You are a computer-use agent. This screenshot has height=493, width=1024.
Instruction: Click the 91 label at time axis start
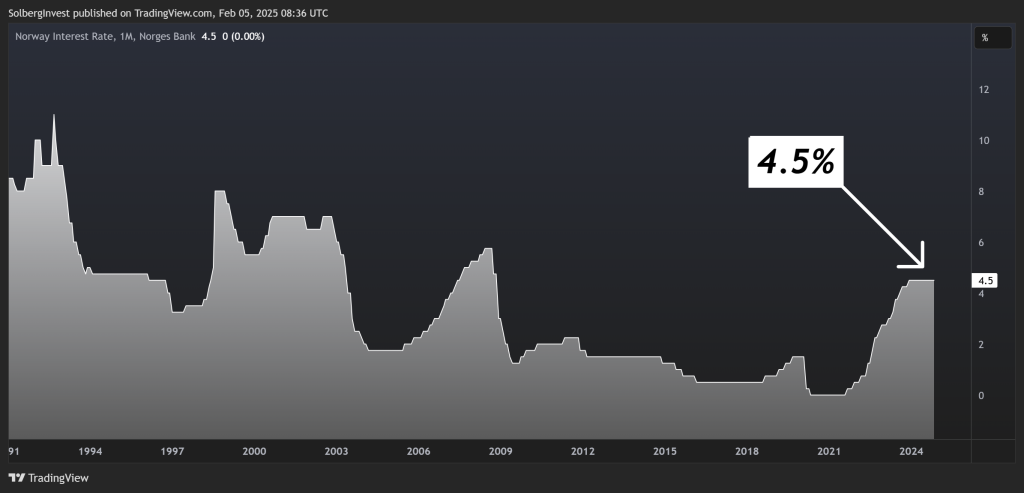click(14, 452)
